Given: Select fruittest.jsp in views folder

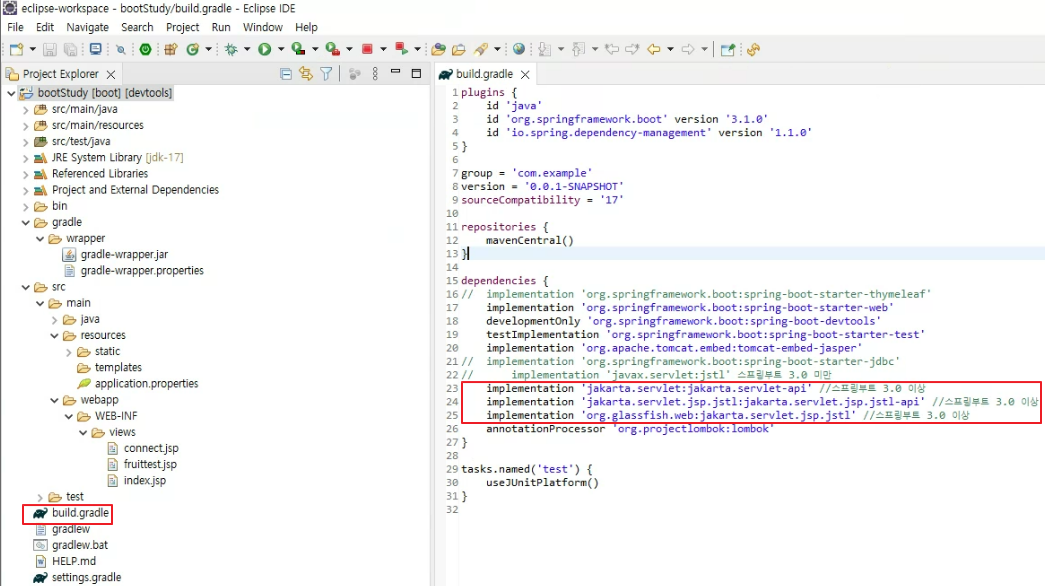Looking at the screenshot, I should [x=150, y=465].
